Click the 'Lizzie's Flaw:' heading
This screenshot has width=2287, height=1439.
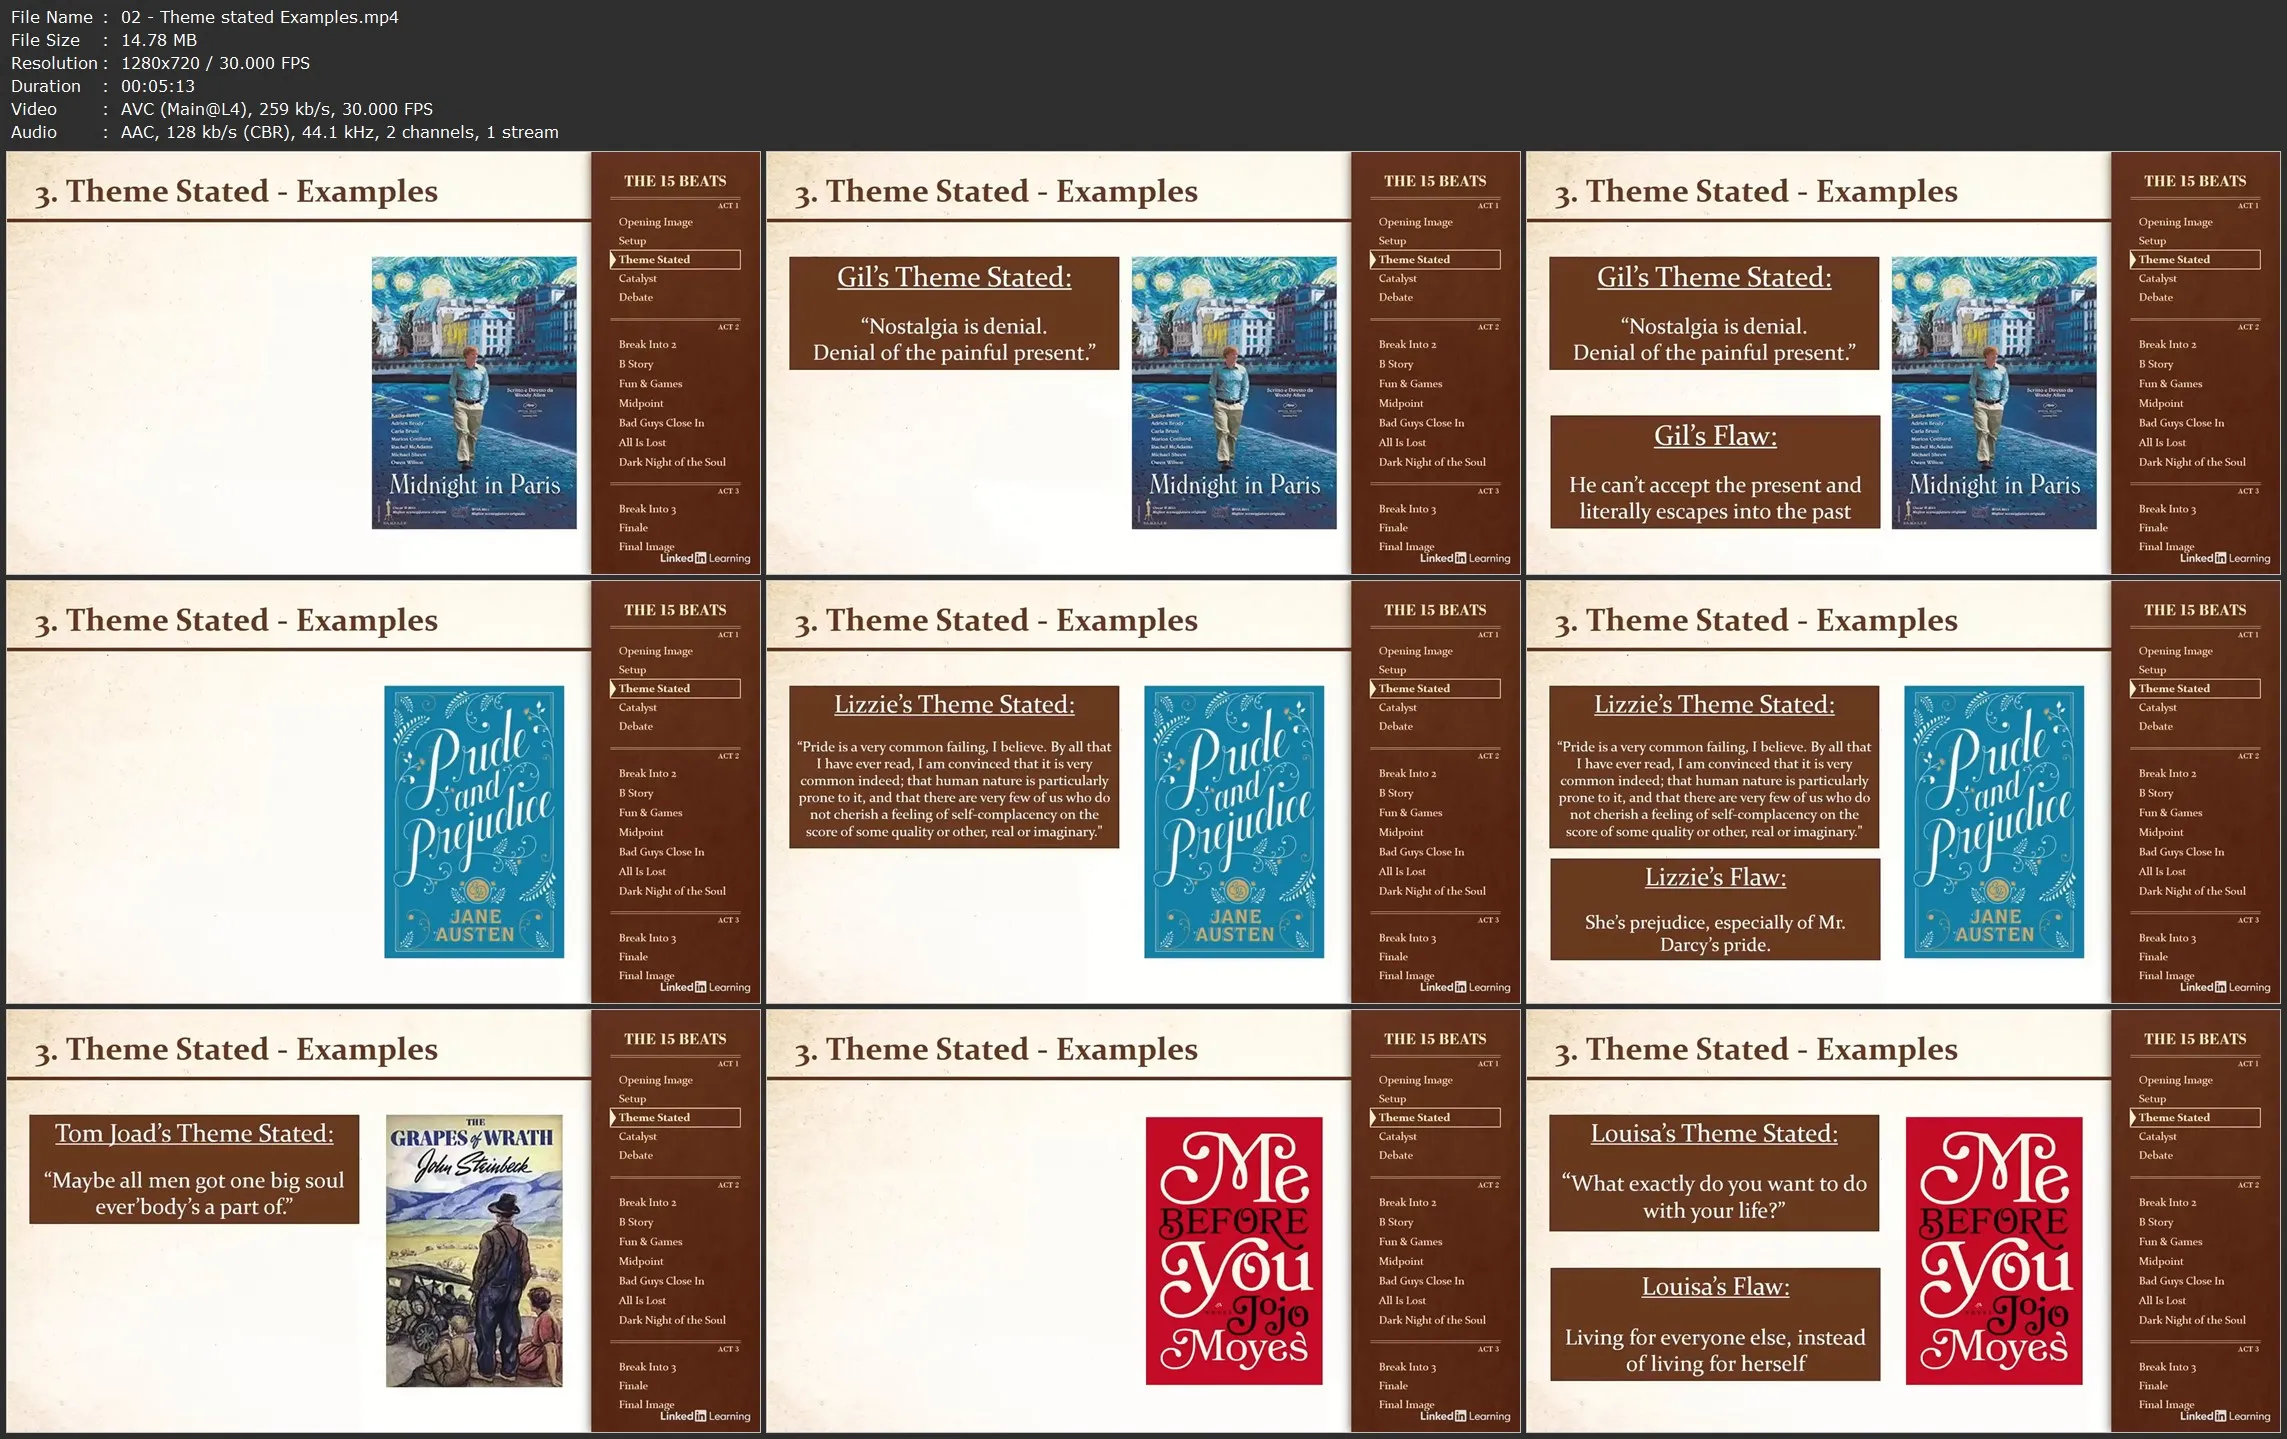coord(1715,877)
